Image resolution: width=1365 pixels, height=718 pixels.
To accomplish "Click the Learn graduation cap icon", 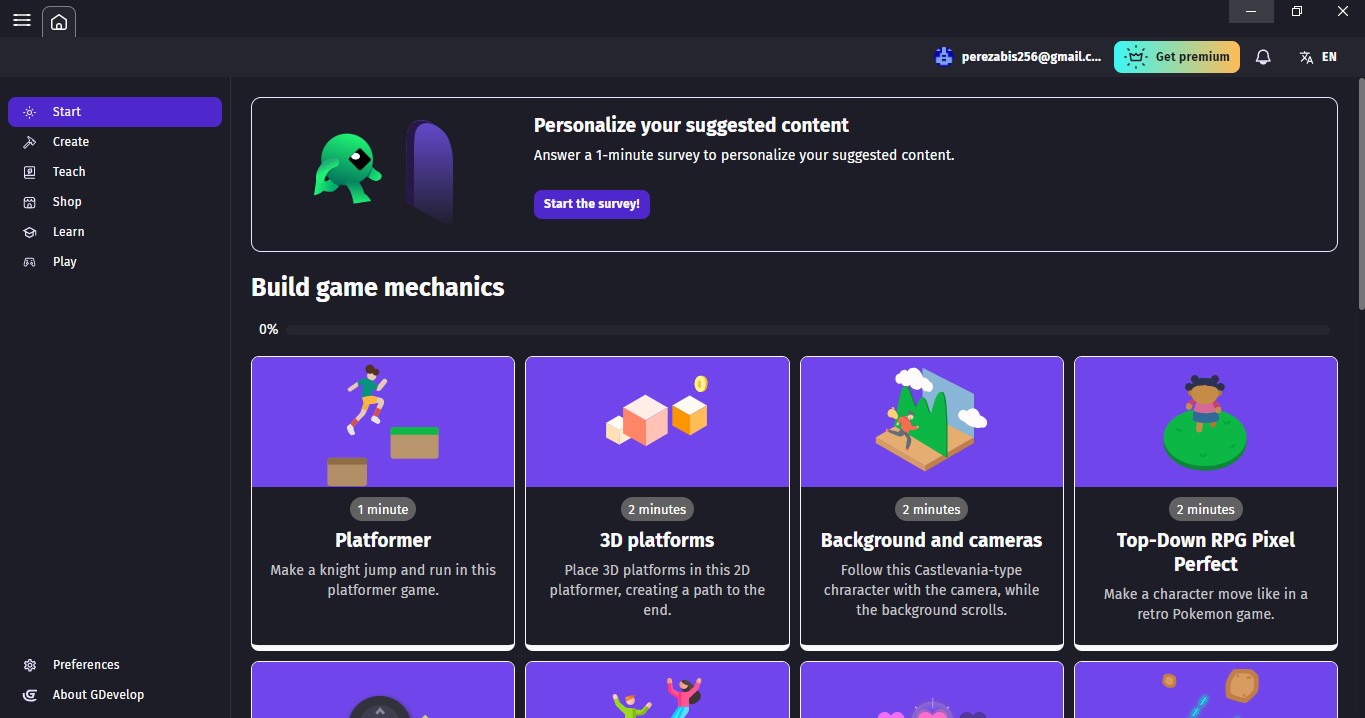I will (30, 232).
